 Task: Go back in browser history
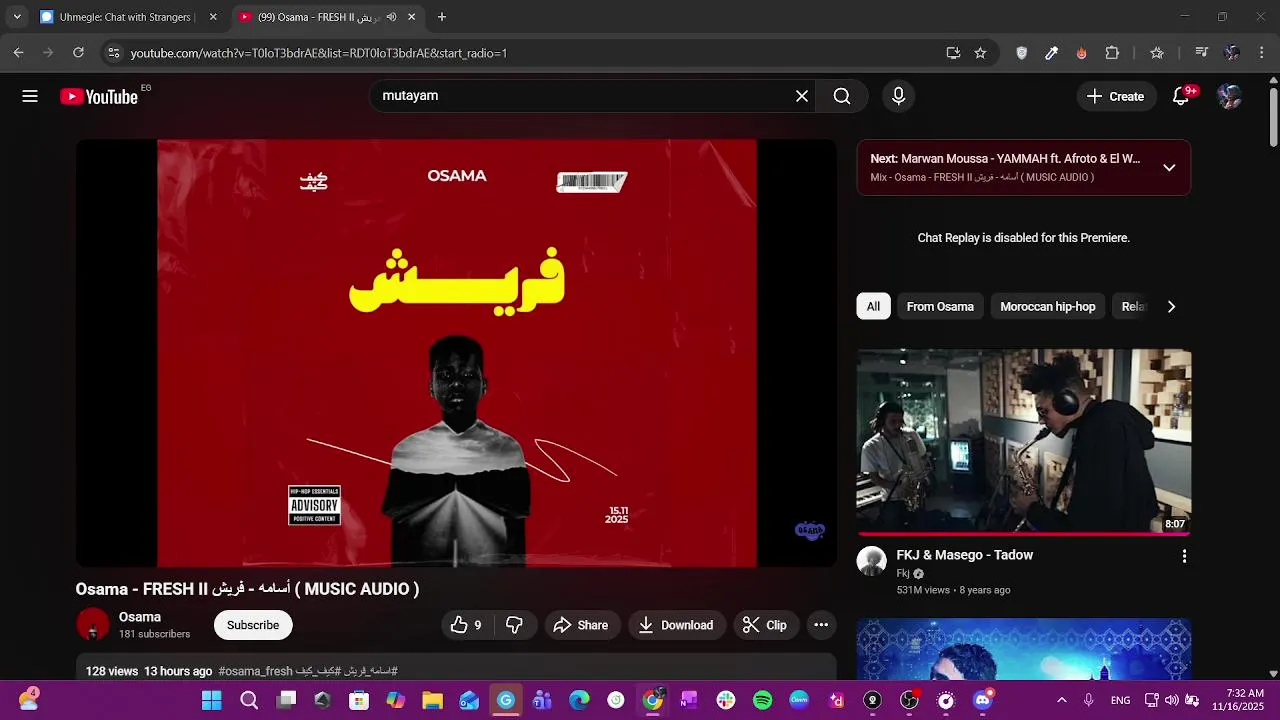[19, 53]
